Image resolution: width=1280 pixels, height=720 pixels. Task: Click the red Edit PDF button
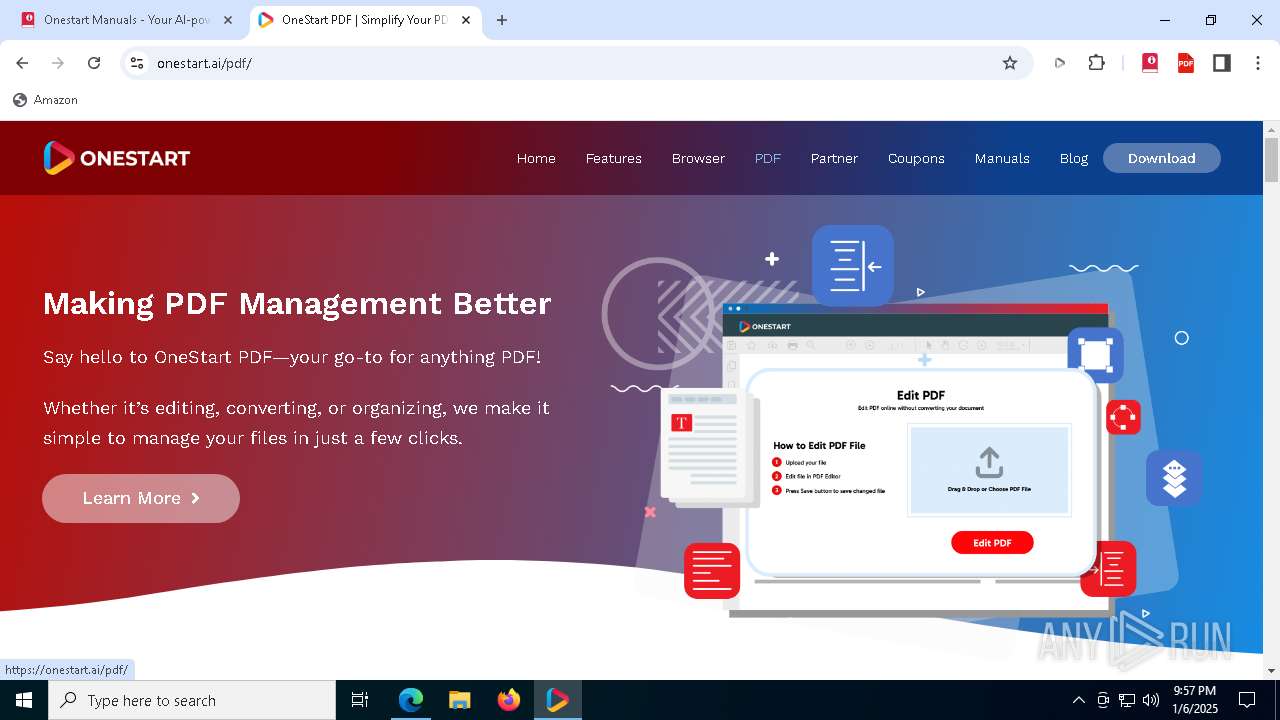pyautogui.click(x=992, y=543)
